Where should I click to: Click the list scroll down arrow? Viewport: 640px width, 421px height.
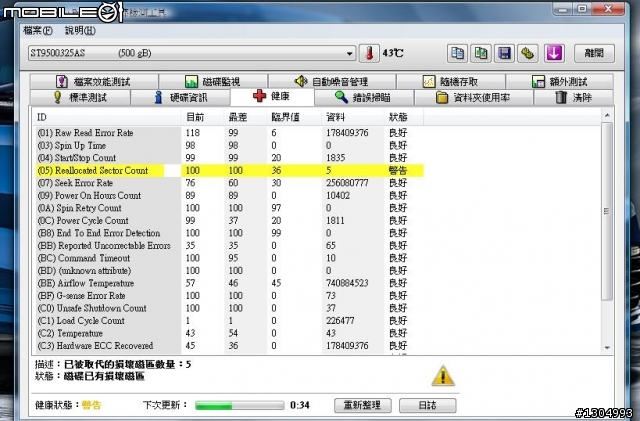pyautogui.click(x=607, y=347)
